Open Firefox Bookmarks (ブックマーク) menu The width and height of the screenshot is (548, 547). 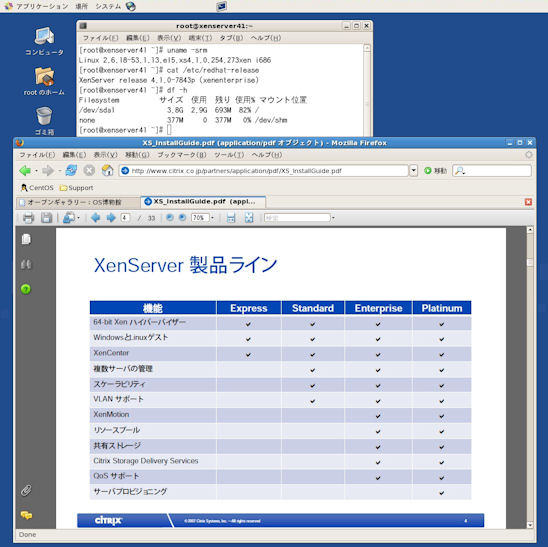[182, 154]
